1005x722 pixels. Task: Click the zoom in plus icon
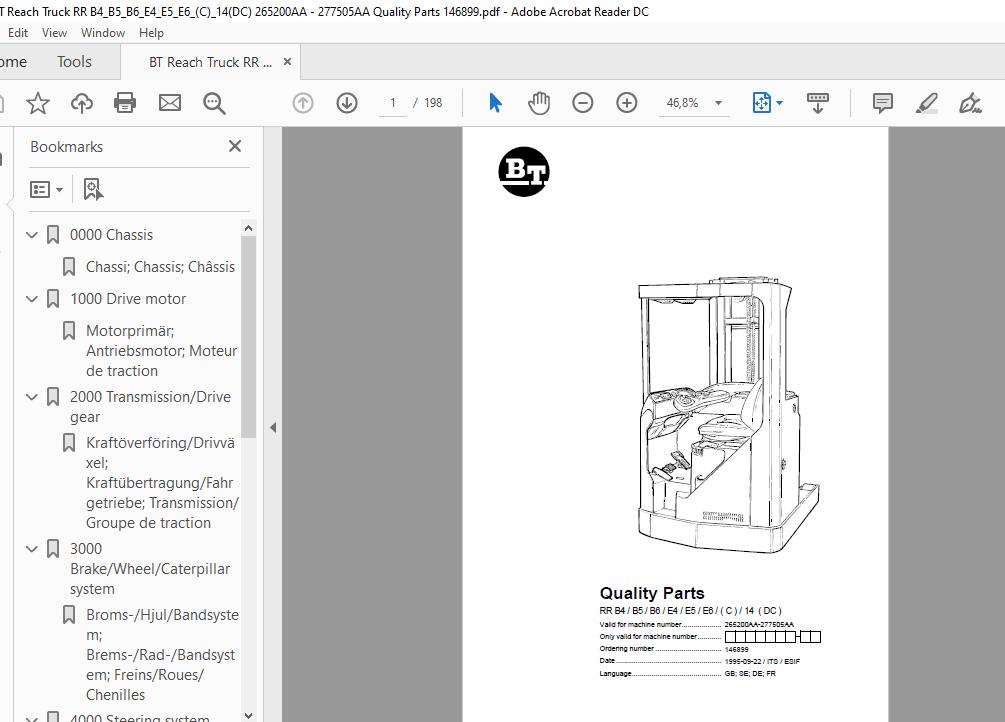click(x=627, y=103)
